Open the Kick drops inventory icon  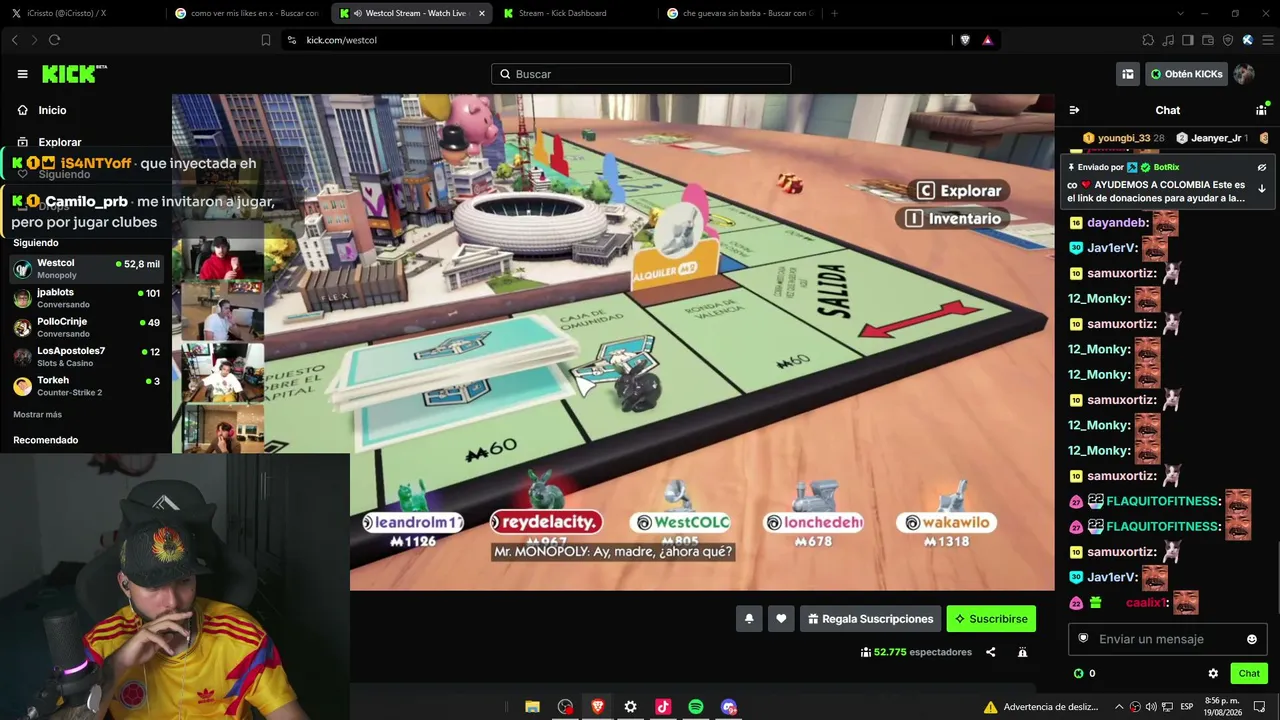(1128, 74)
